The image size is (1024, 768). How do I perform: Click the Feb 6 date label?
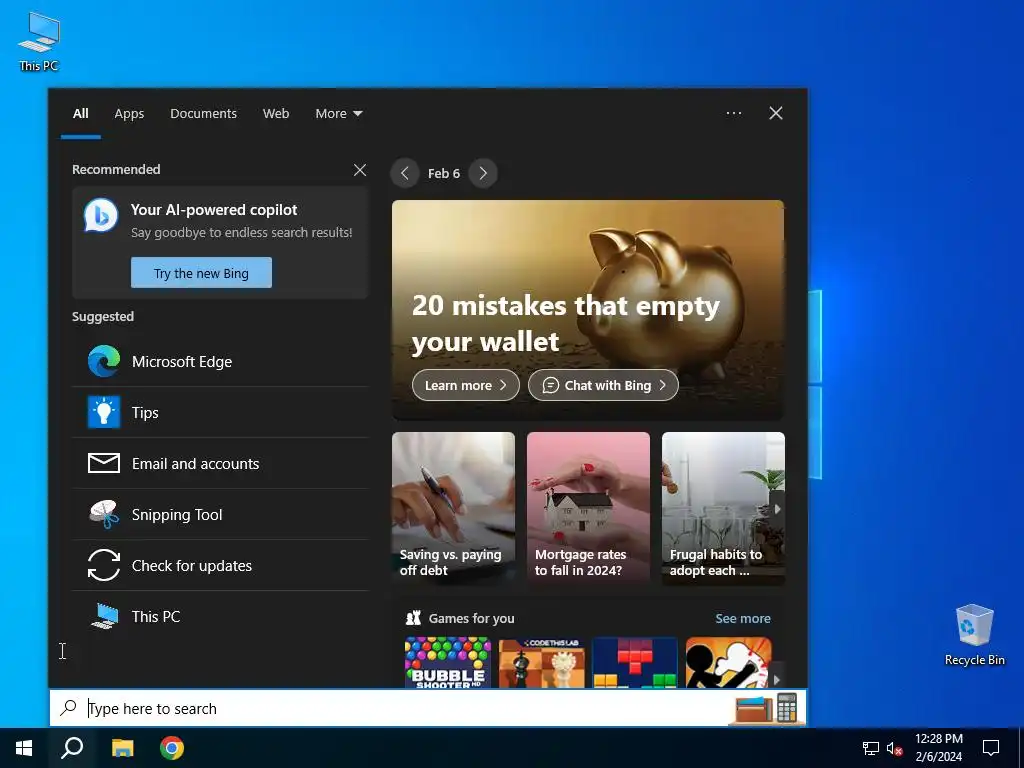444,173
